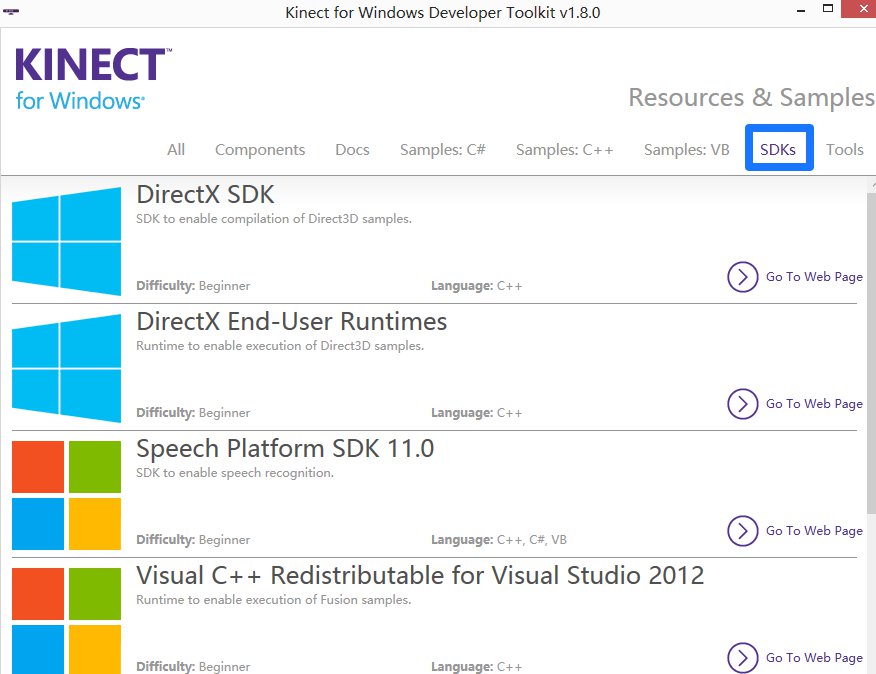
Task: Click the vertical scrollbar thumb
Action: [872, 352]
